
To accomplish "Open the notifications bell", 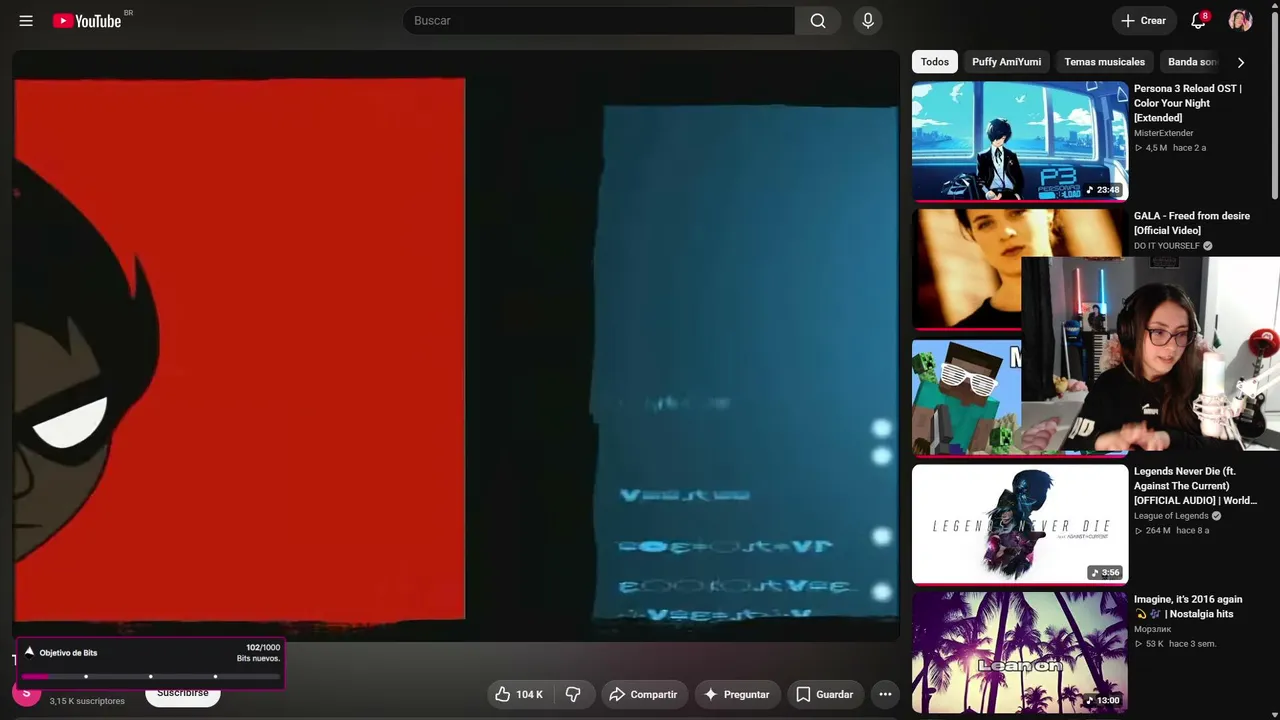I will [x=1198, y=21].
